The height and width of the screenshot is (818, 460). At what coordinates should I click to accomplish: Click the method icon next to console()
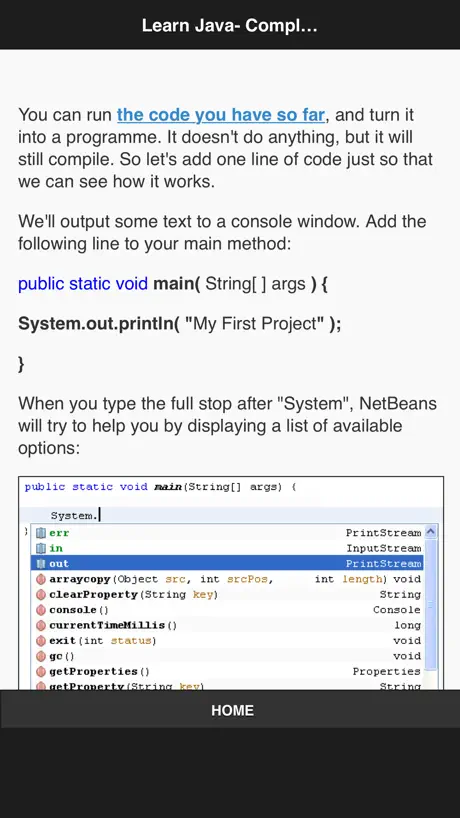click(x=41, y=609)
